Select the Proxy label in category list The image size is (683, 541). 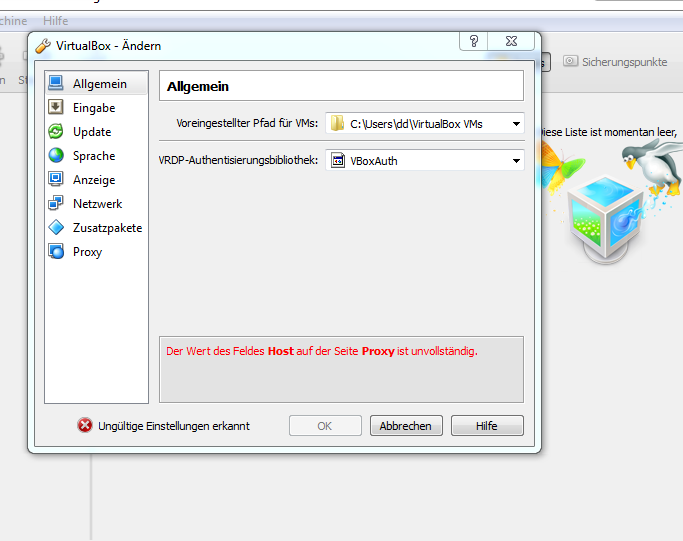[87, 252]
